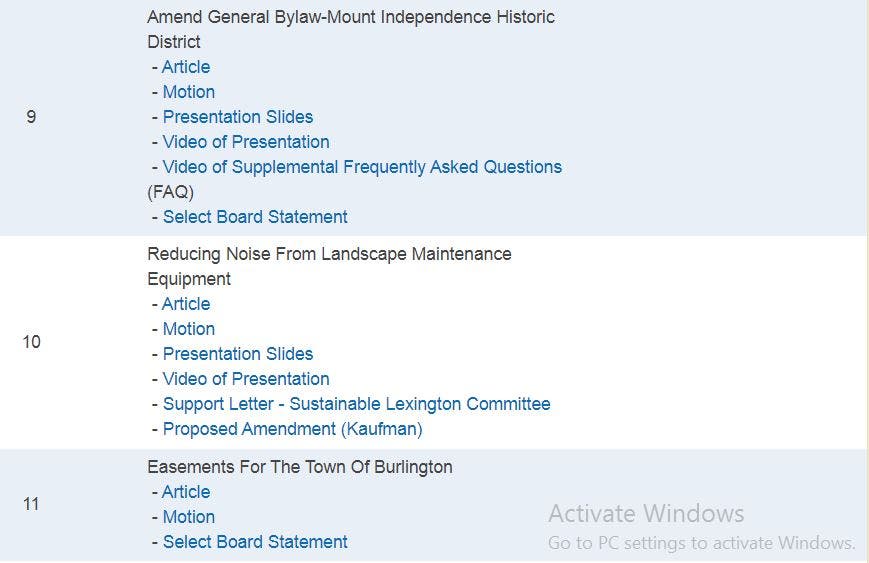Open Select Board Statement for Burlington Easements item
This screenshot has height=563, width=869.
(255, 542)
